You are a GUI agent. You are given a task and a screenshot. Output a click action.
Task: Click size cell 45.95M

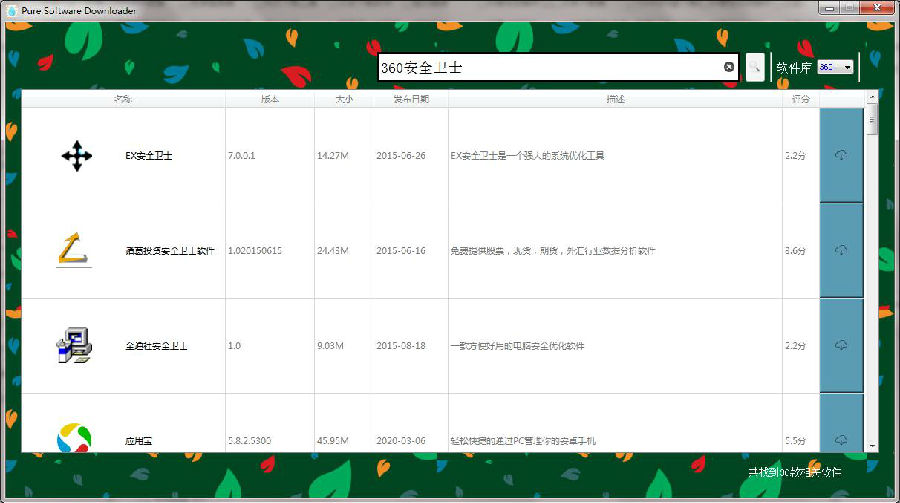click(333, 440)
